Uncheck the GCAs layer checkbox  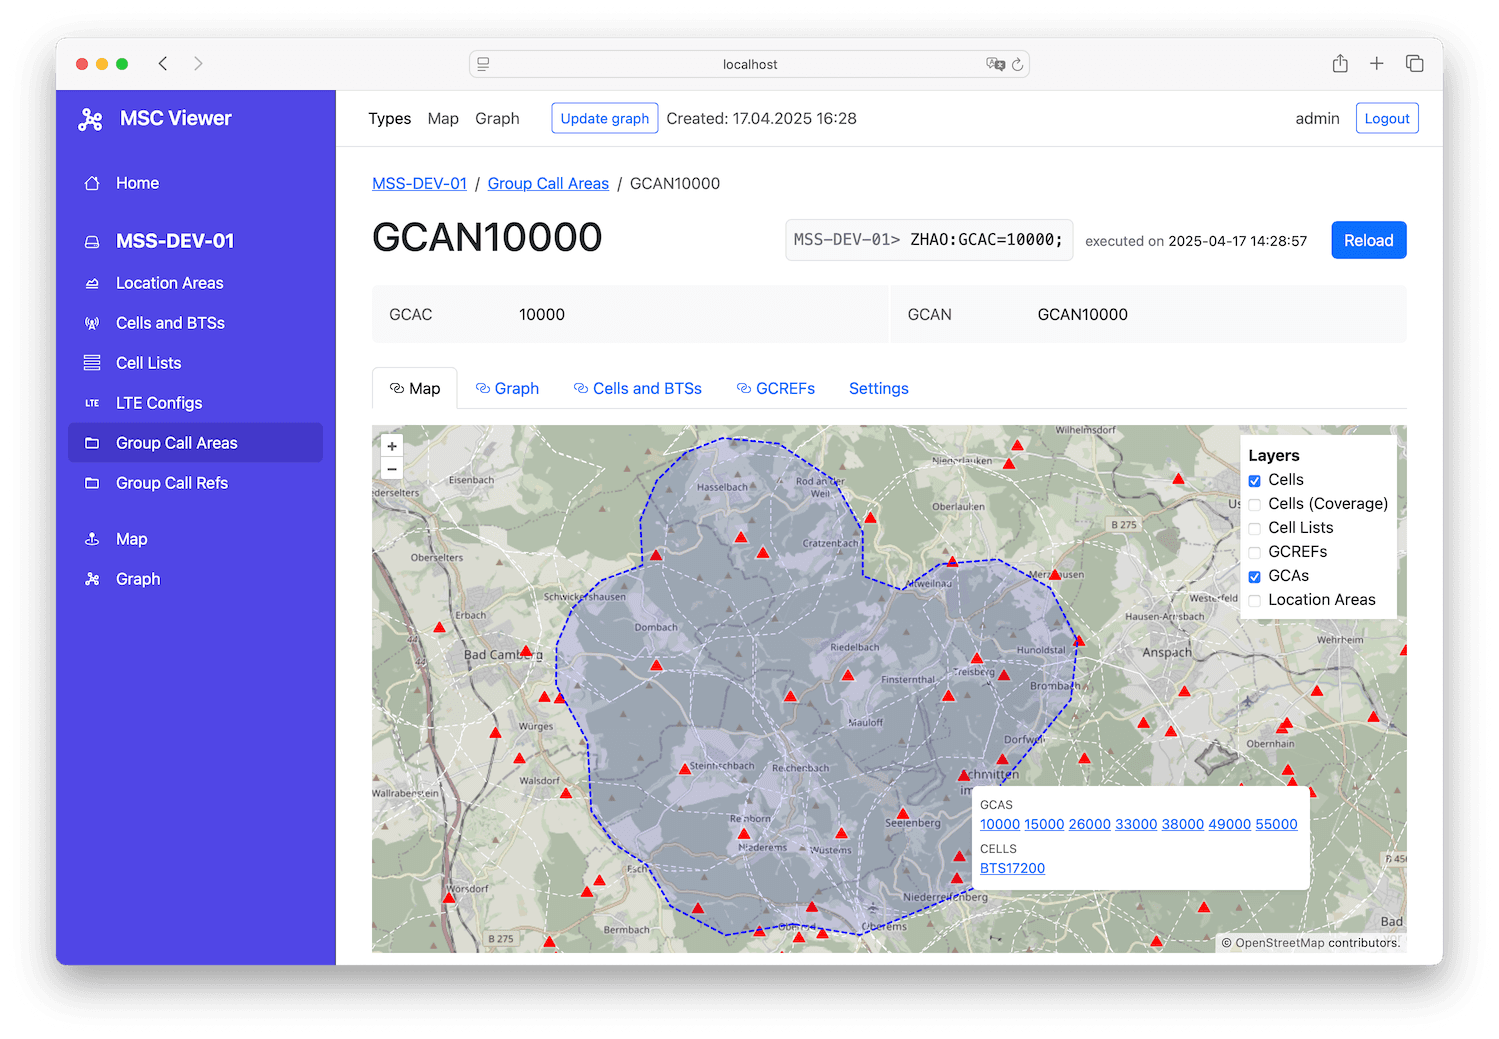(x=1255, y=577)
